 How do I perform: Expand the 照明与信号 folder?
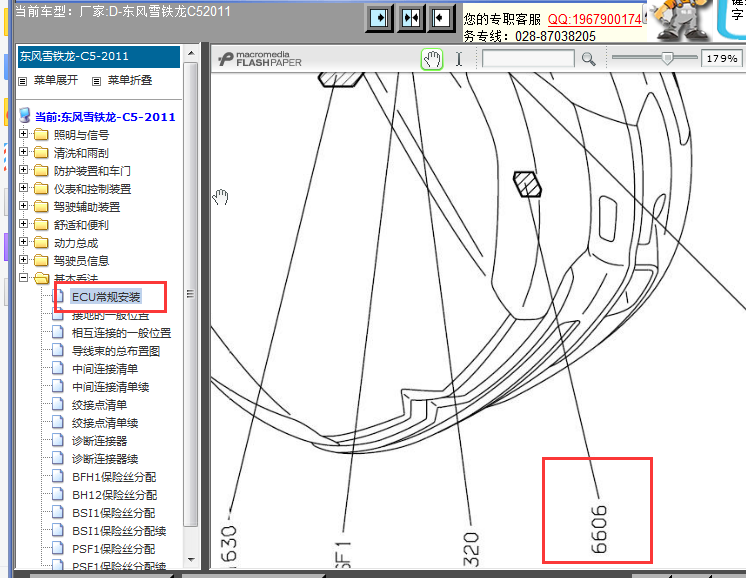[23, 134]
